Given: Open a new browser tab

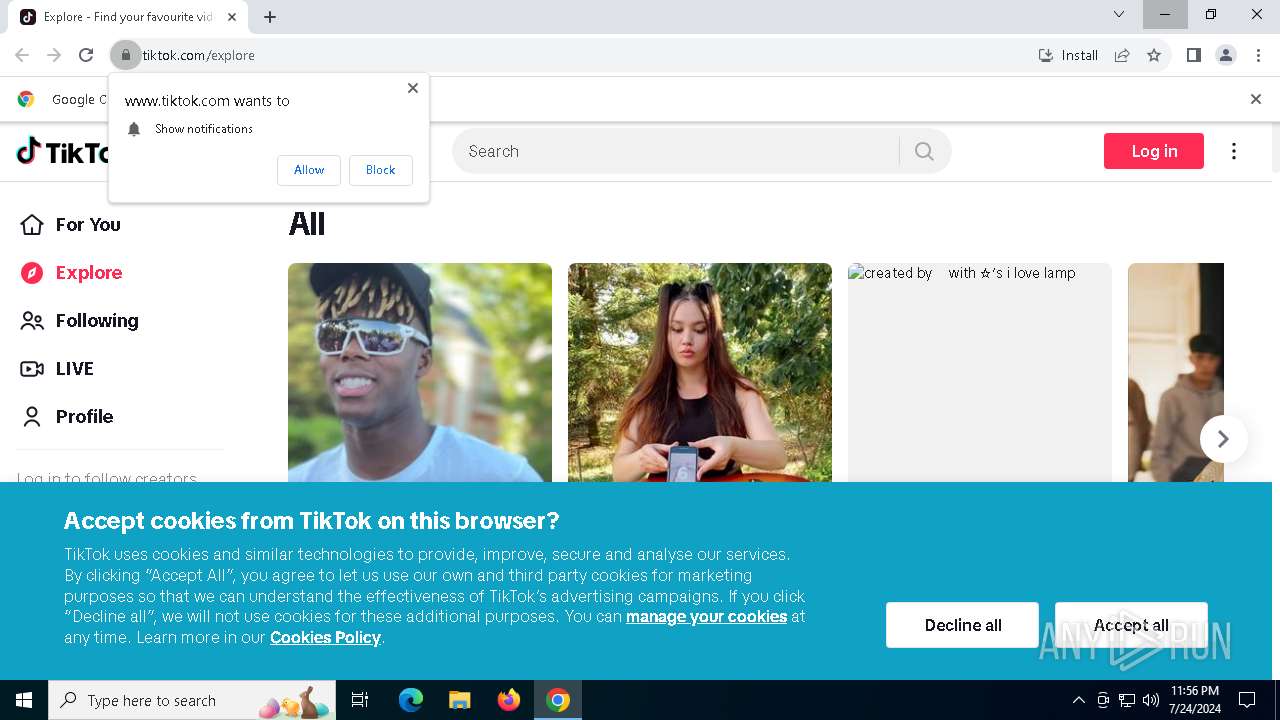Looking at the screenshot, I should point(270,17).
